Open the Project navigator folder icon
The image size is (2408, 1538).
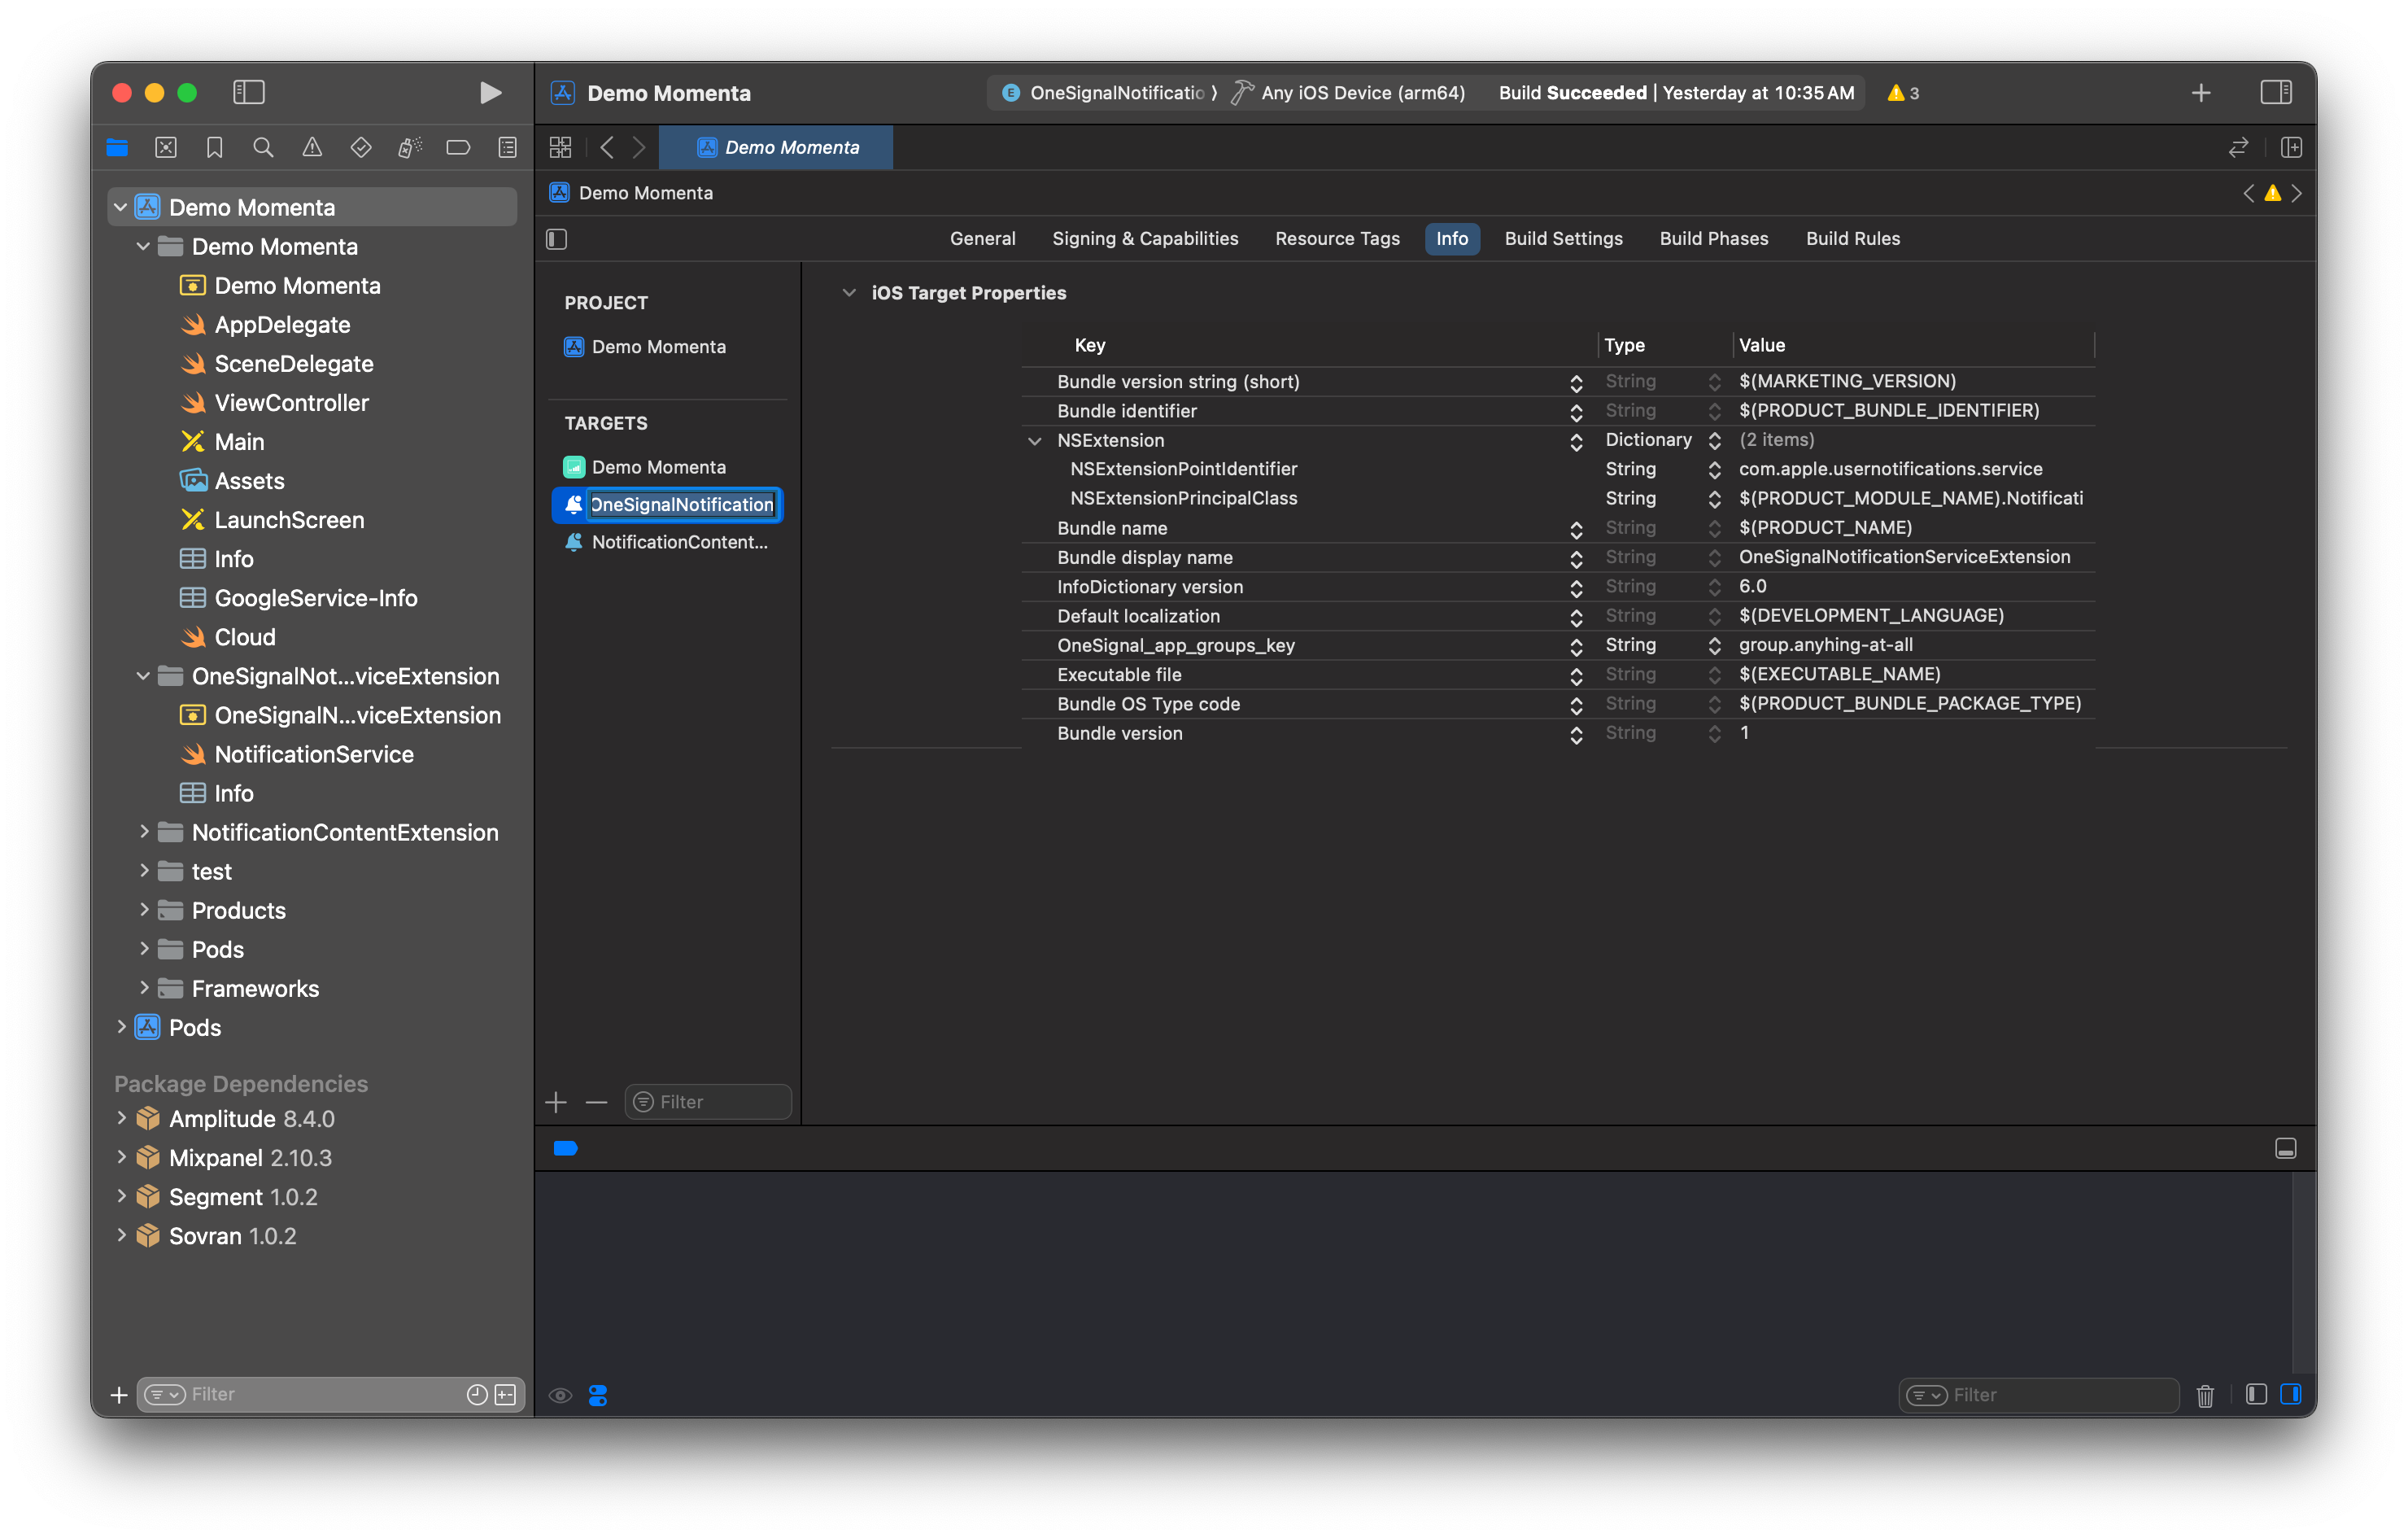117,148
